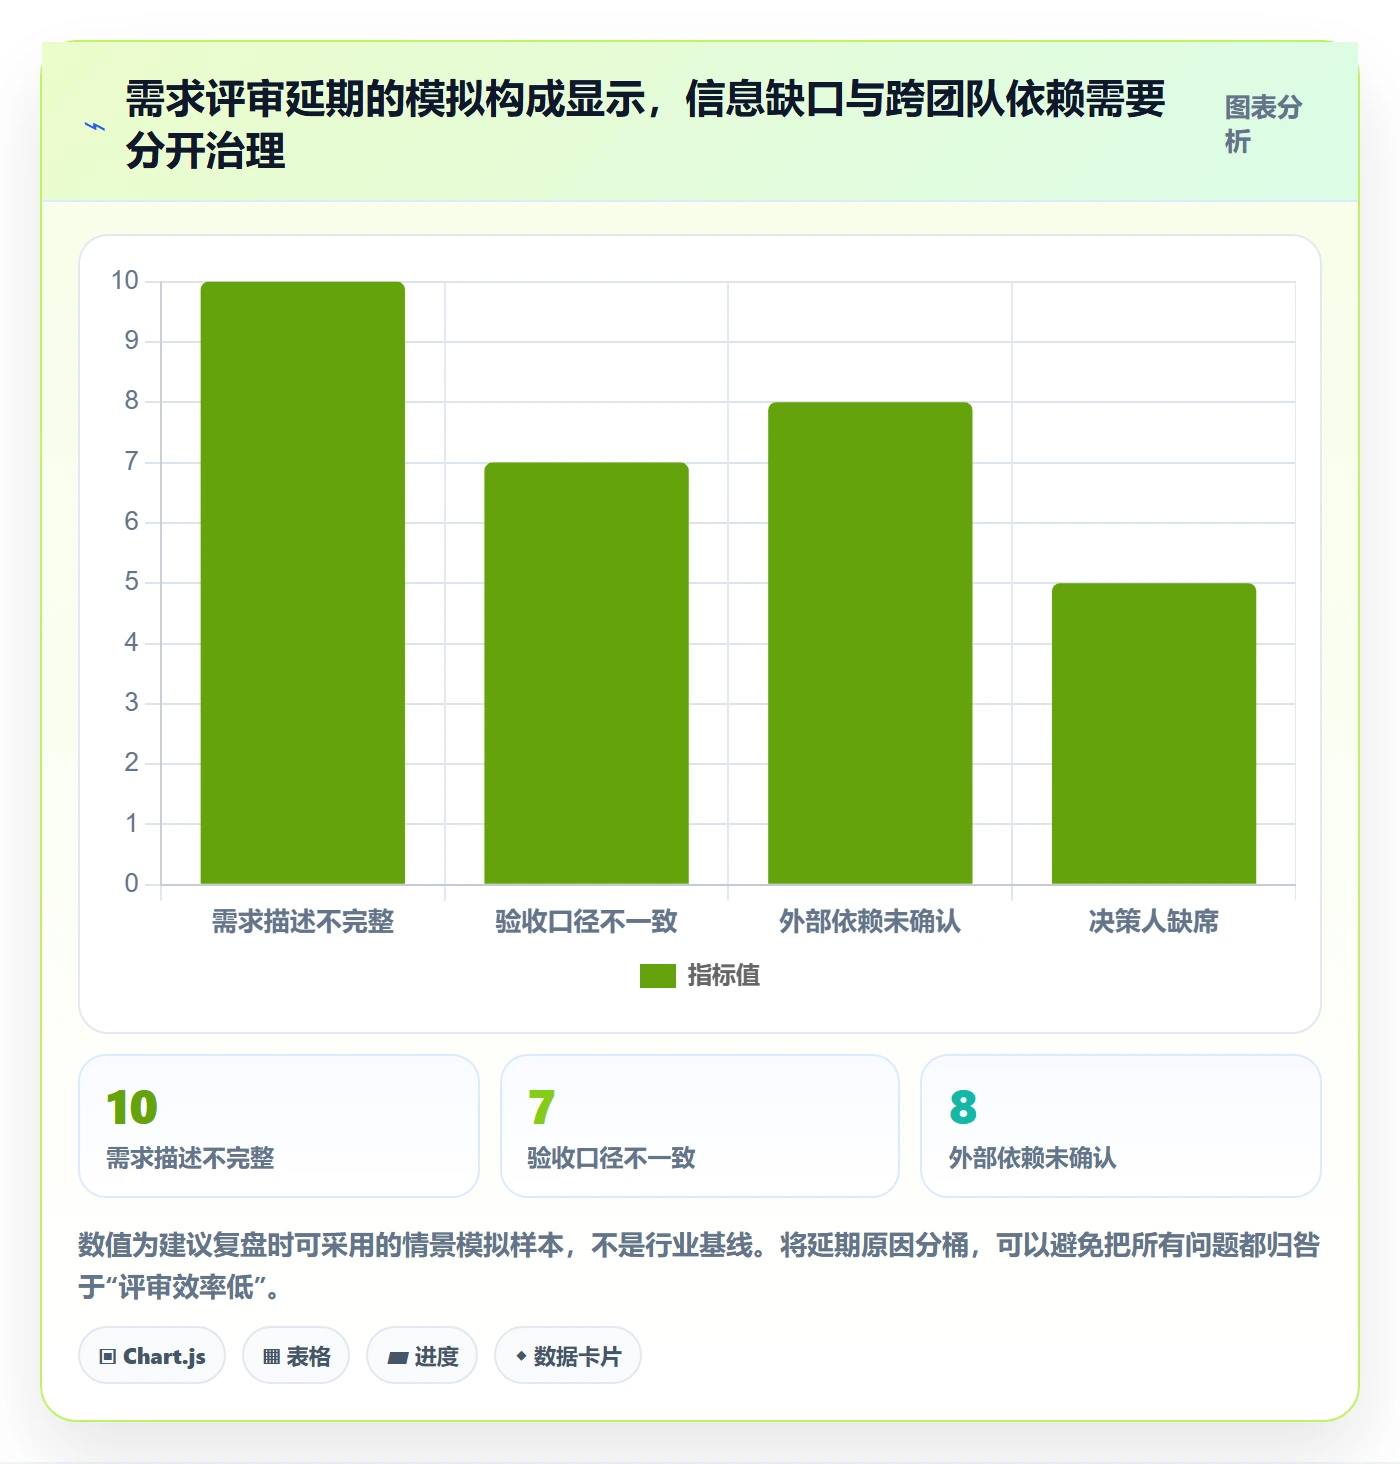Click the lightning bolt icon beside the title

[x=95, y=126]
